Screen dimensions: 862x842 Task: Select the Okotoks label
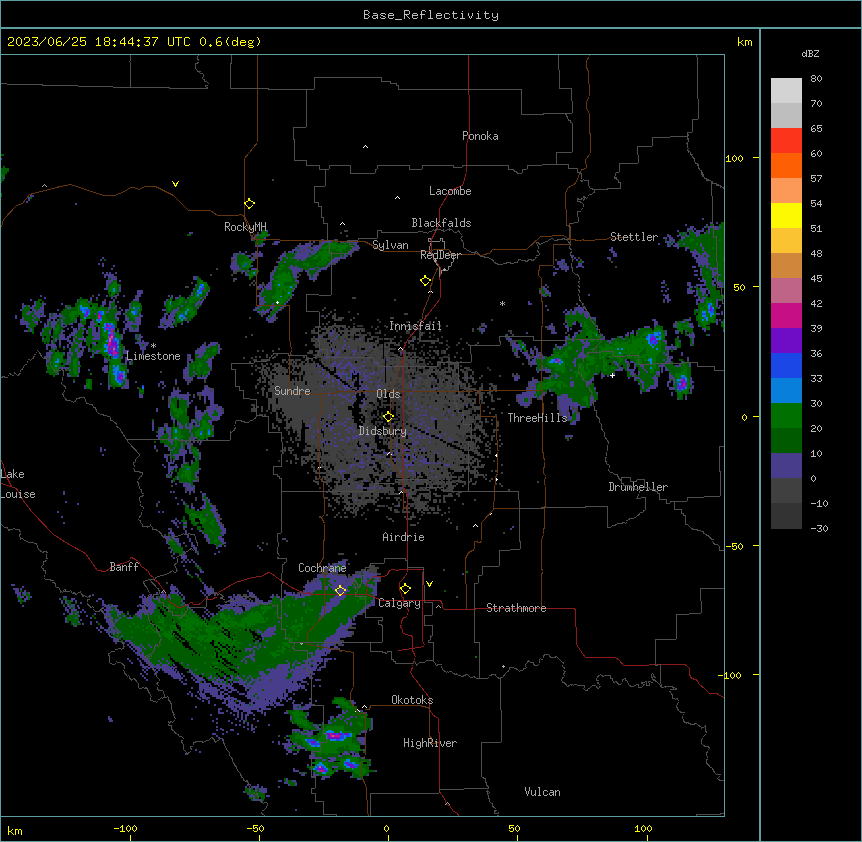pos(412,700)
